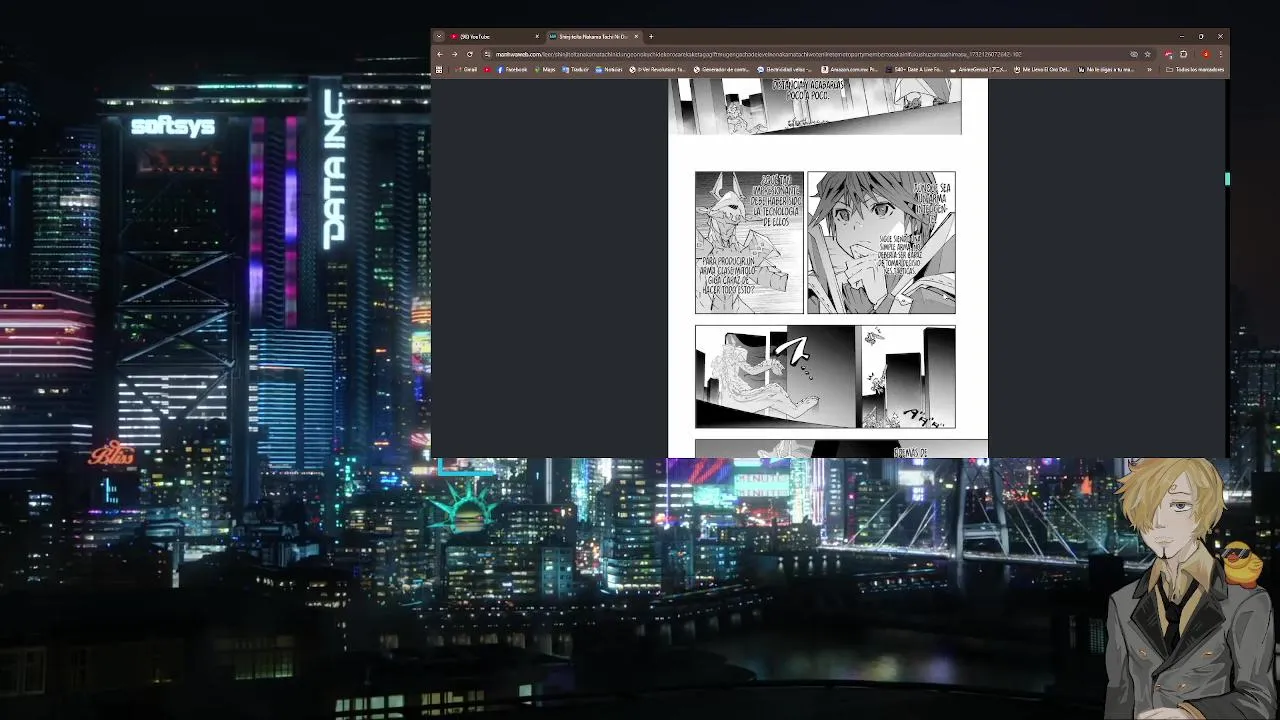
Task: Minimize the Chrome window
Action: click(1182, 36)
